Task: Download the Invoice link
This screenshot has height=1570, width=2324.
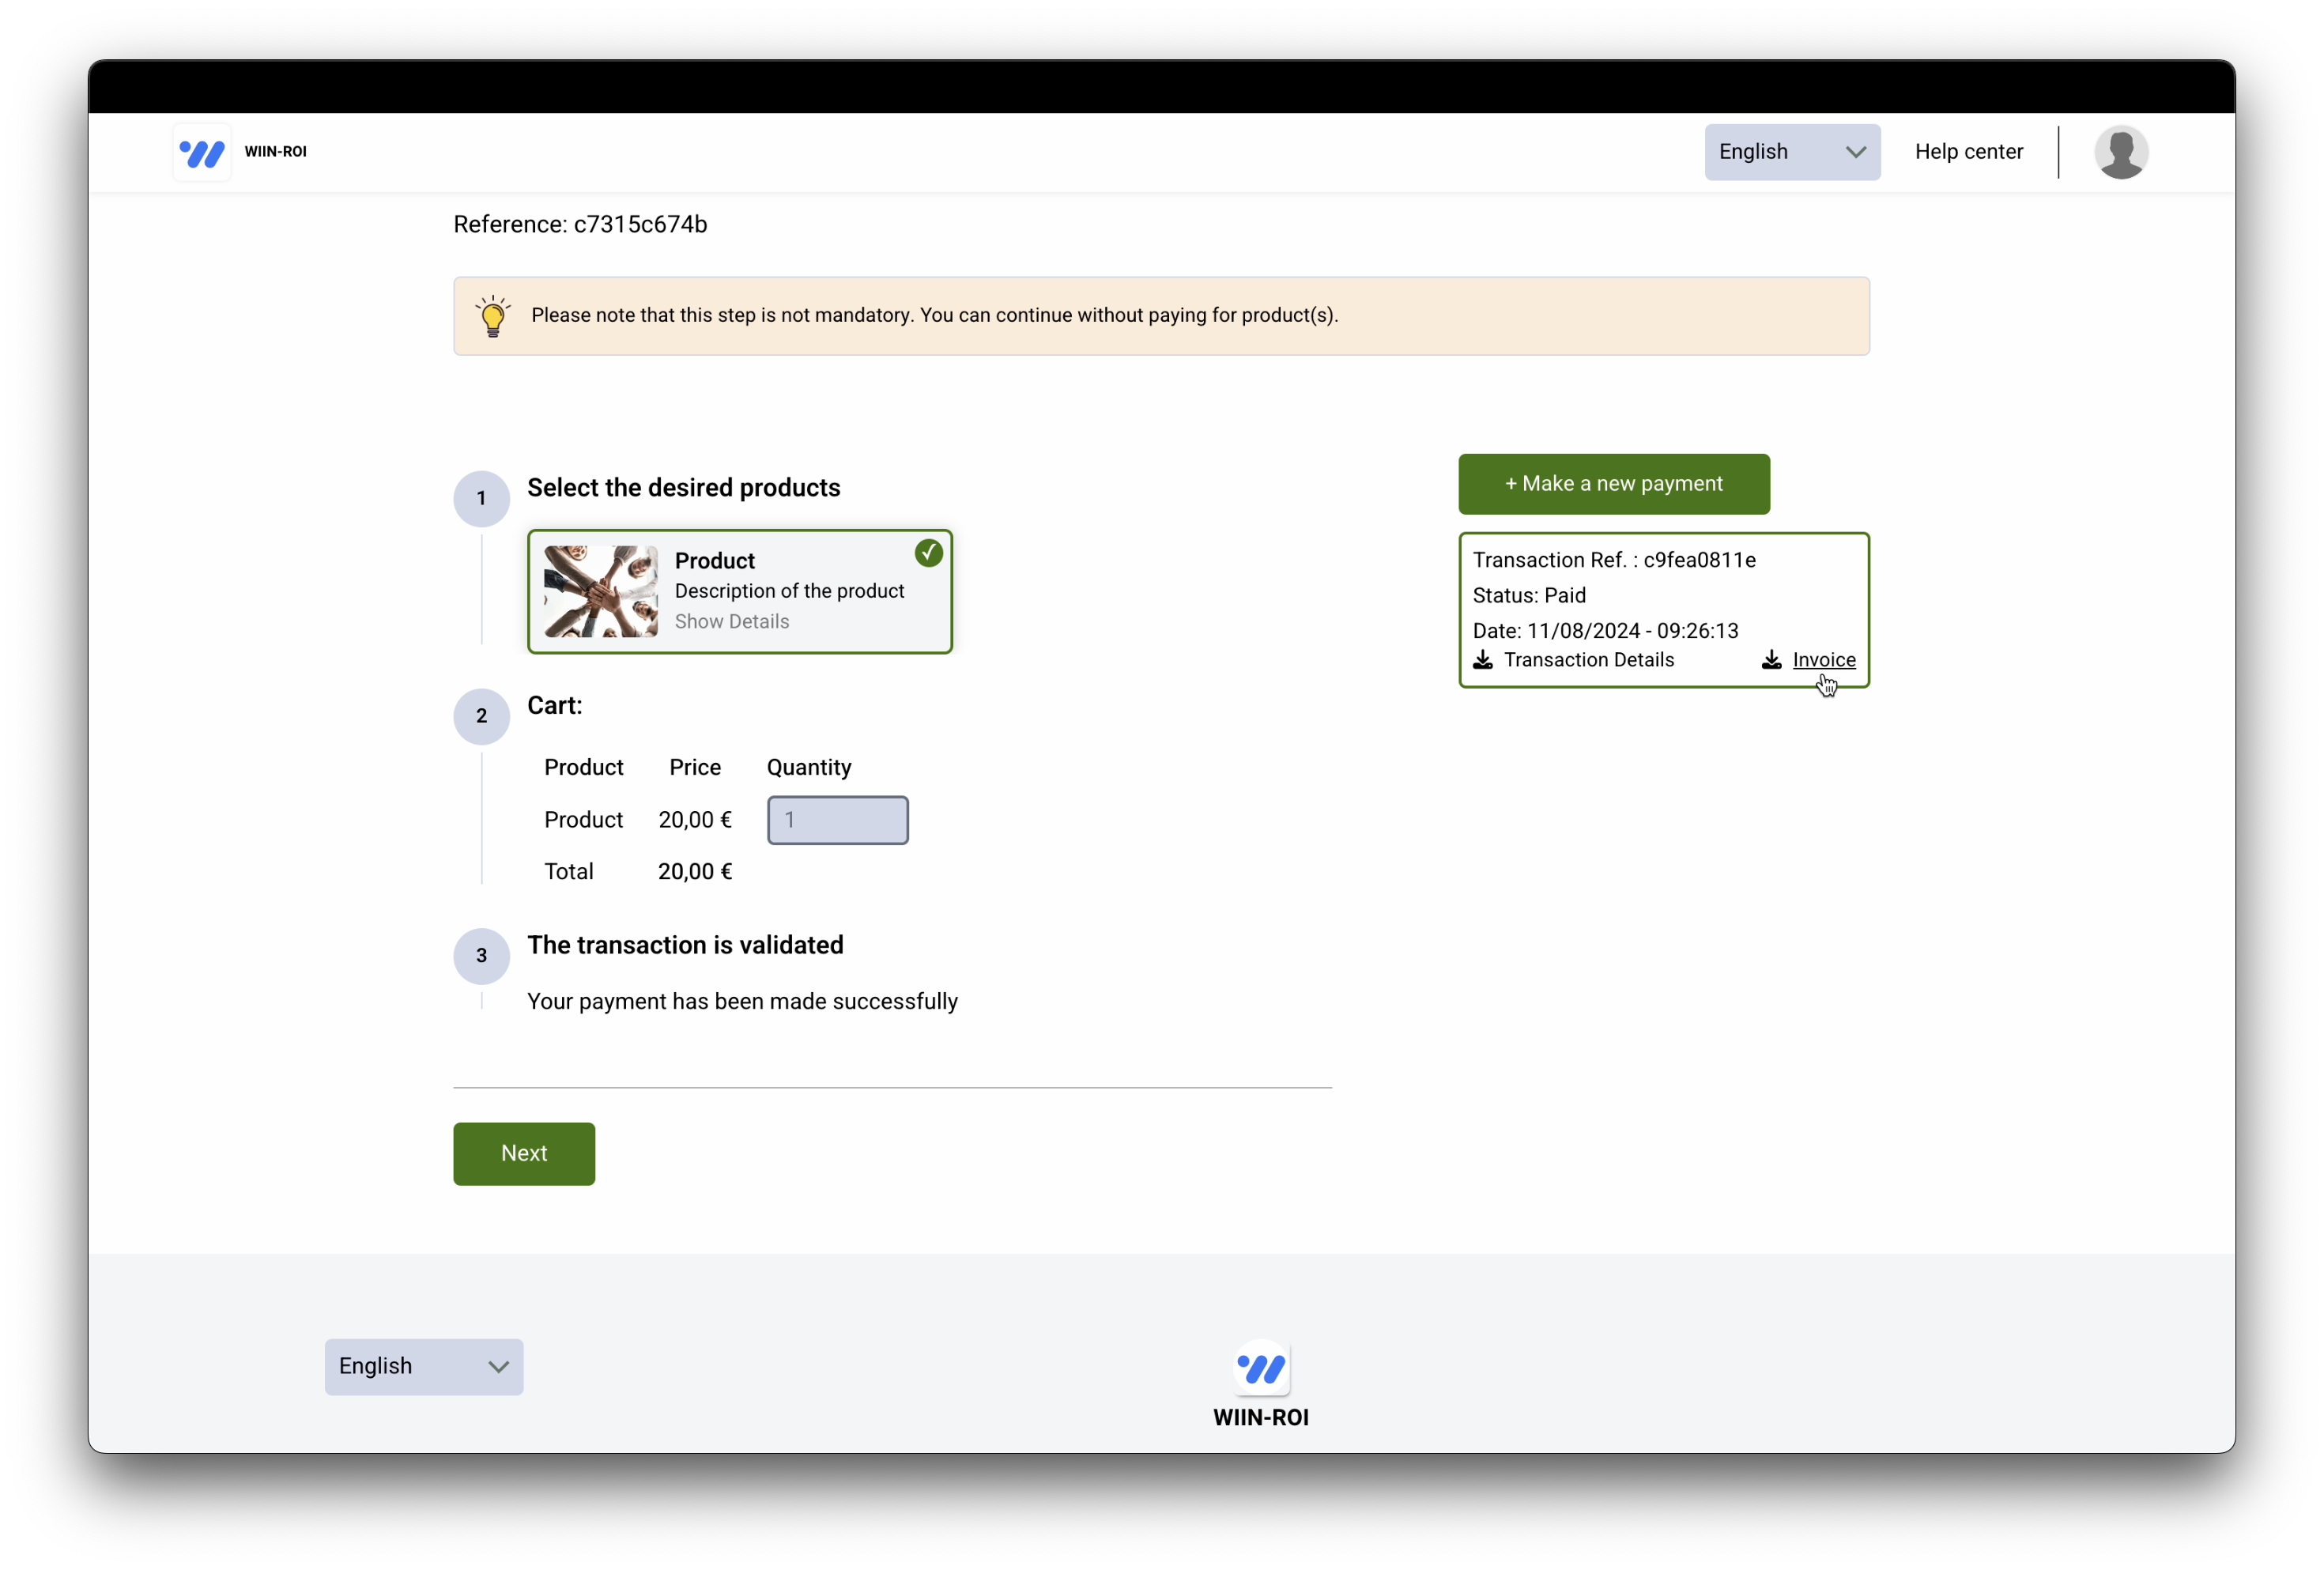Action: click(x=1824, y=660)
